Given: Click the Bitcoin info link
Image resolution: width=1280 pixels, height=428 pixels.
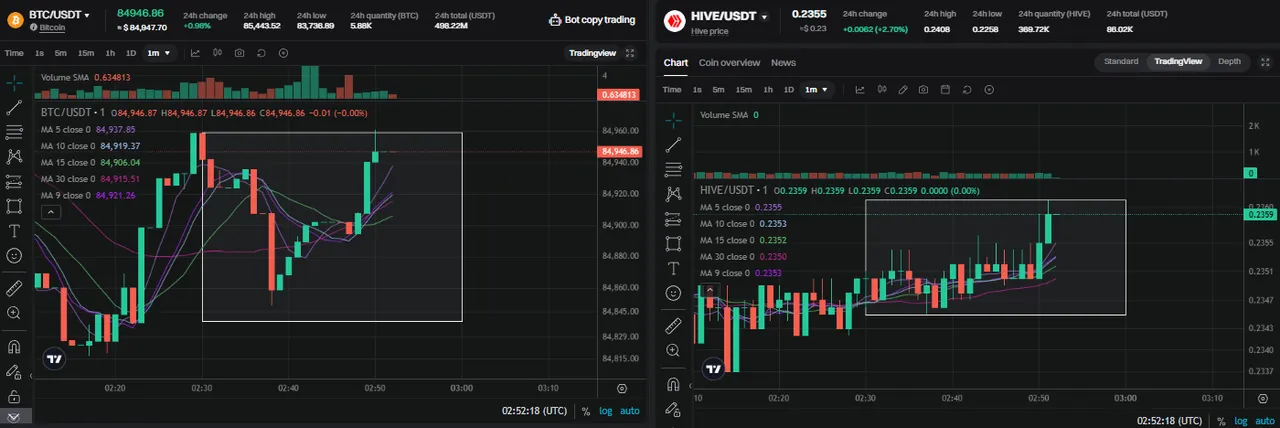Looking at the screenshot, I should 52,28.
